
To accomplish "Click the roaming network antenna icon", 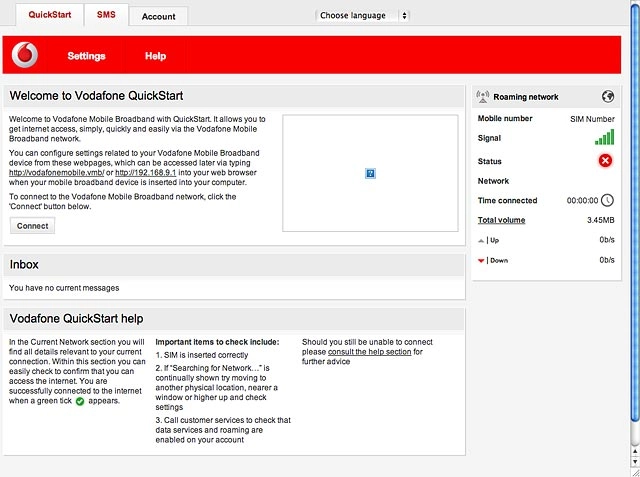I will click(x=483, y=97).
